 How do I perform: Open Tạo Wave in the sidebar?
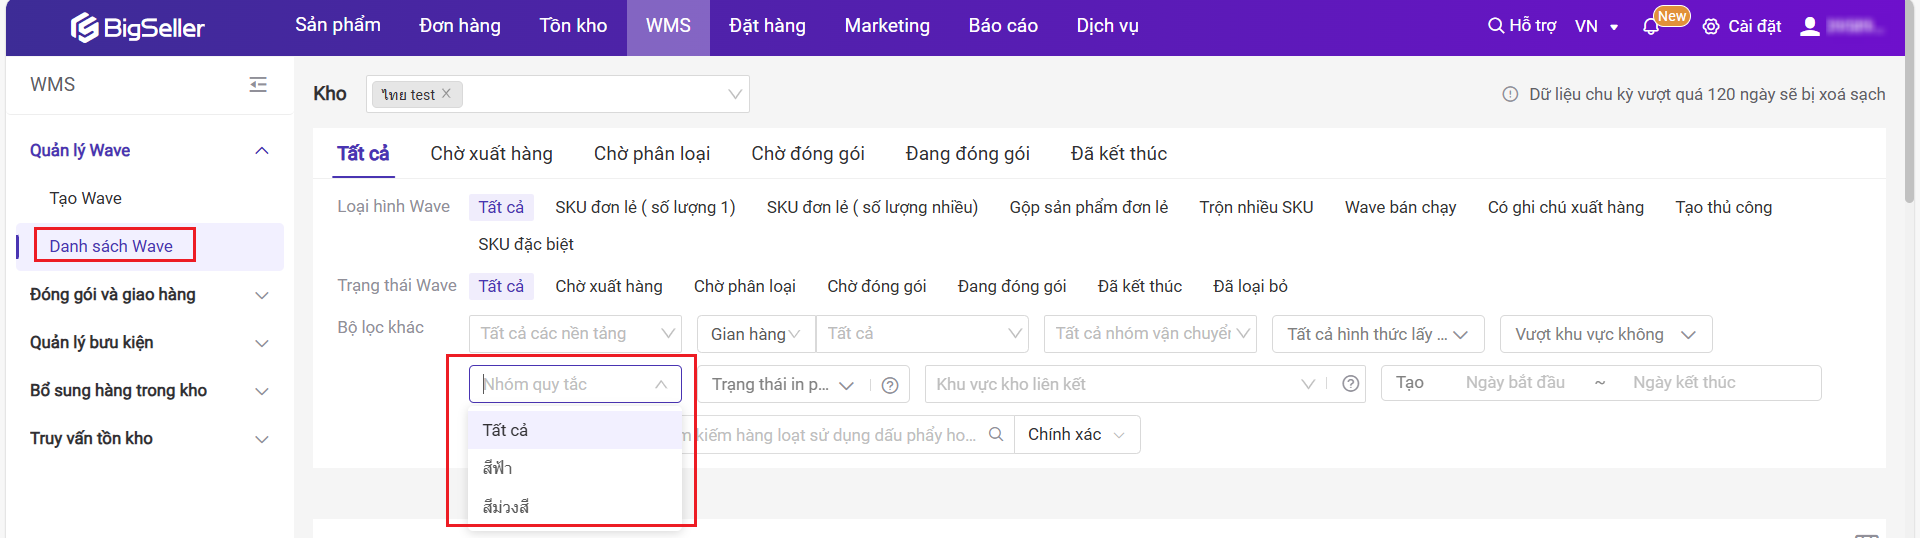86,199
